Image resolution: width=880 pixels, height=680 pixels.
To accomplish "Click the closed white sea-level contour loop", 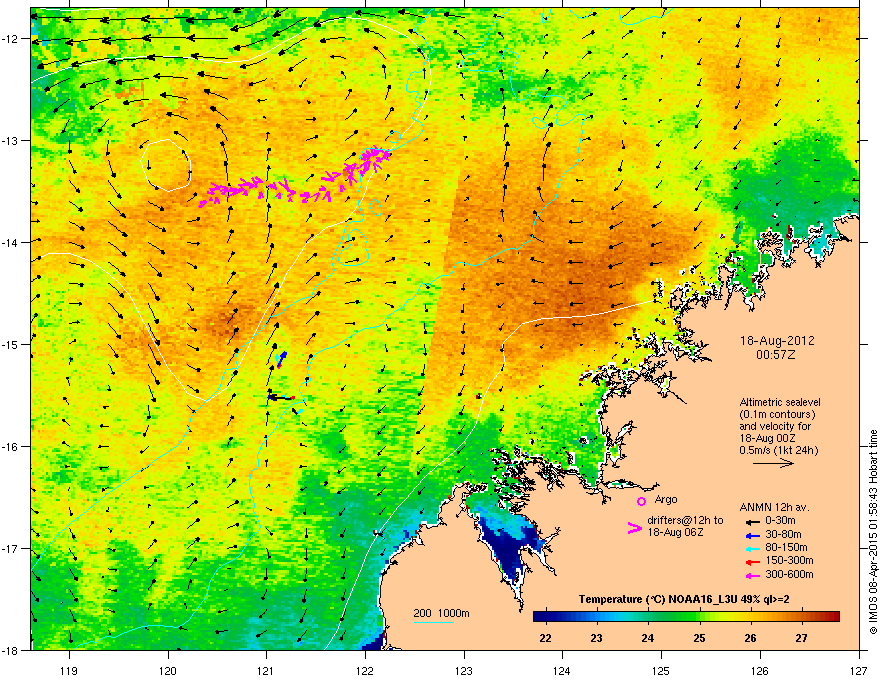I will (x=166, y=165).
